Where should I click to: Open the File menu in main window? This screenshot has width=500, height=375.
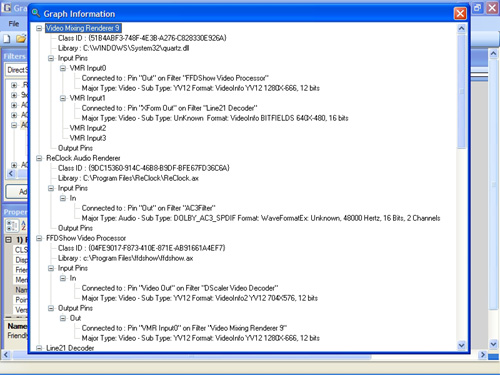14,24
